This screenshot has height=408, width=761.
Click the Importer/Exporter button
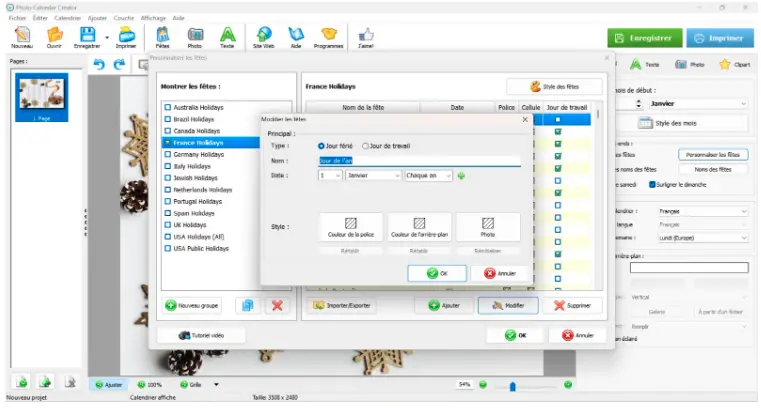341,306
